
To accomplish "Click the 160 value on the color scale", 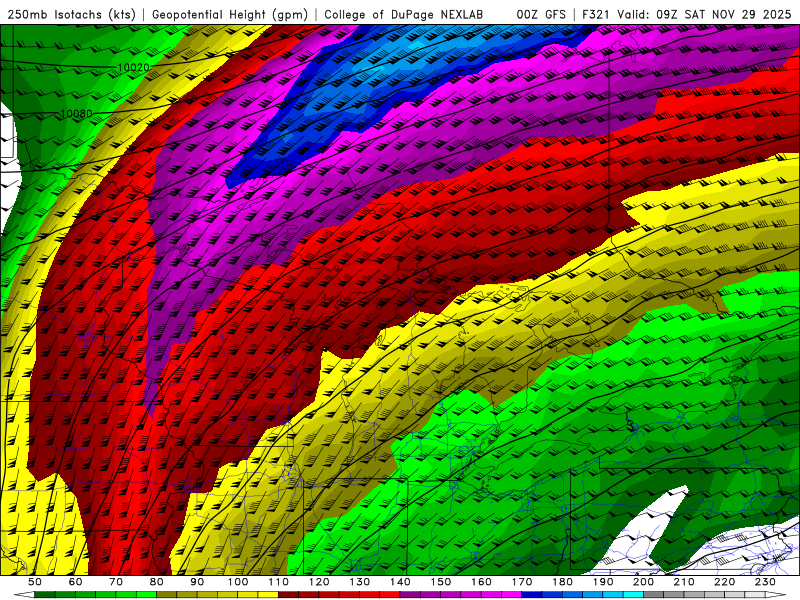I will [x=481, y=582].
